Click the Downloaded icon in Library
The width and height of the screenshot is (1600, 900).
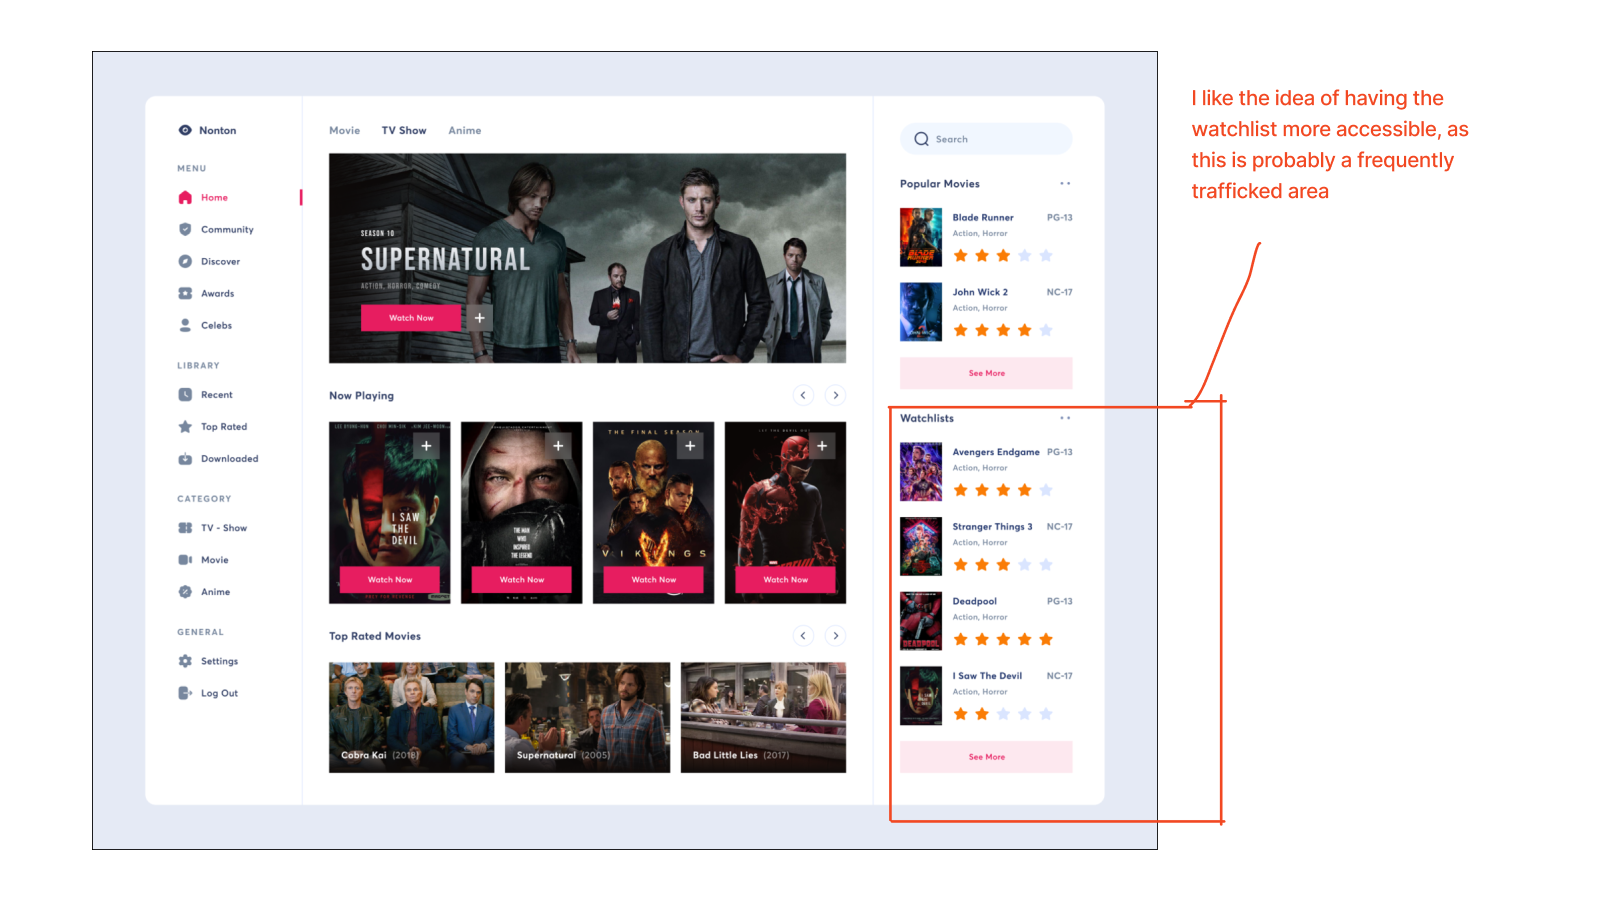pos(185,458)
